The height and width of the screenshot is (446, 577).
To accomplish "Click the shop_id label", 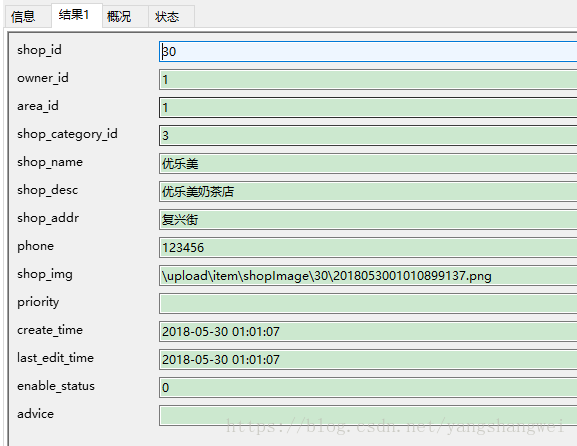I will coord(39,50).
